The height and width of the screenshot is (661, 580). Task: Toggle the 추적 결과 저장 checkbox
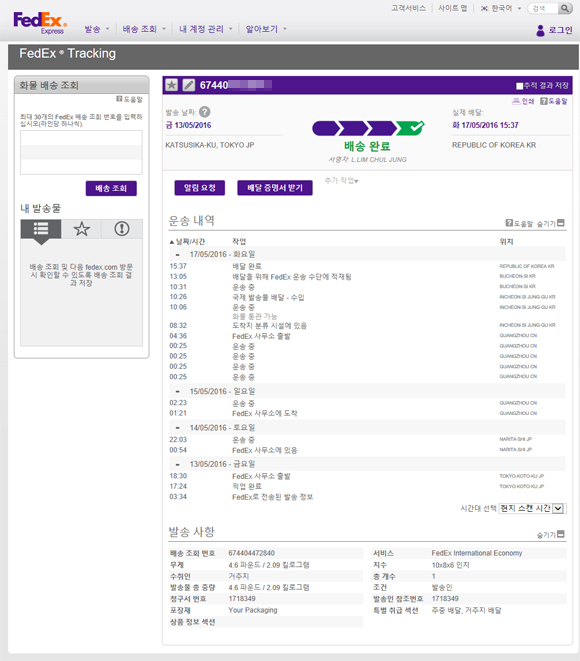tap(520, 86)
